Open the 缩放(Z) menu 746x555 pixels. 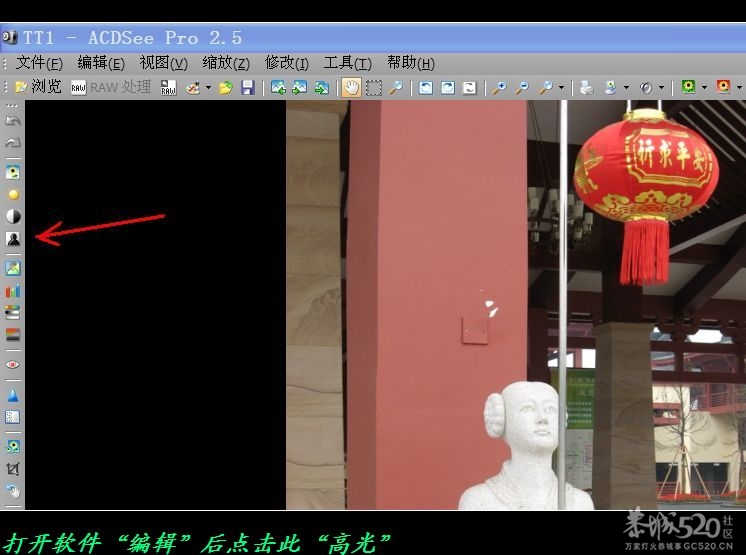[226, 63]
